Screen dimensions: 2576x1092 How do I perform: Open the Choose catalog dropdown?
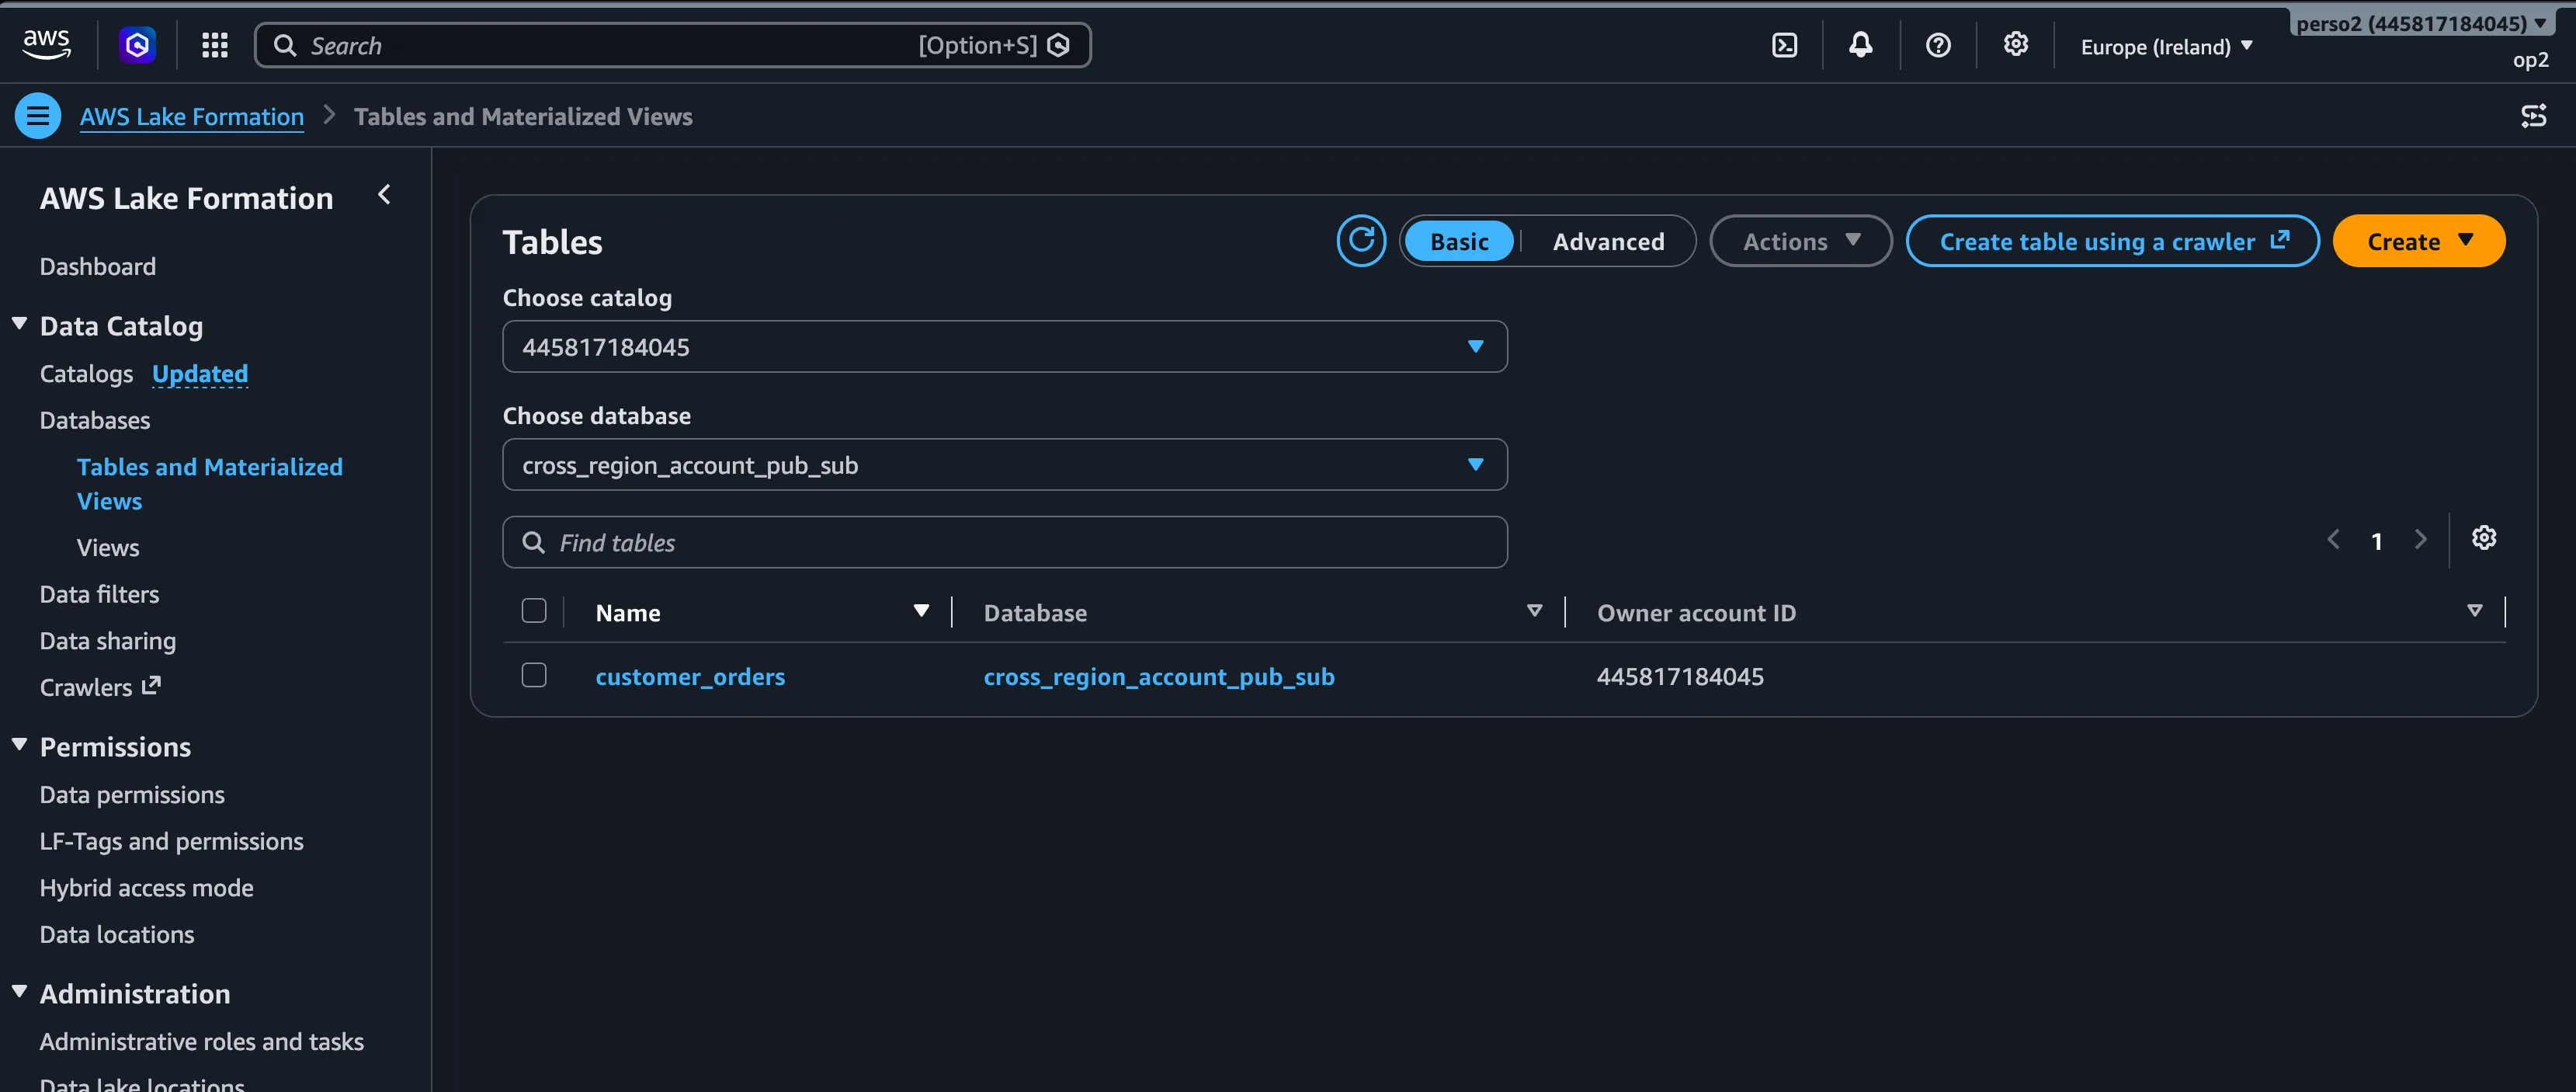(1004, 347)
